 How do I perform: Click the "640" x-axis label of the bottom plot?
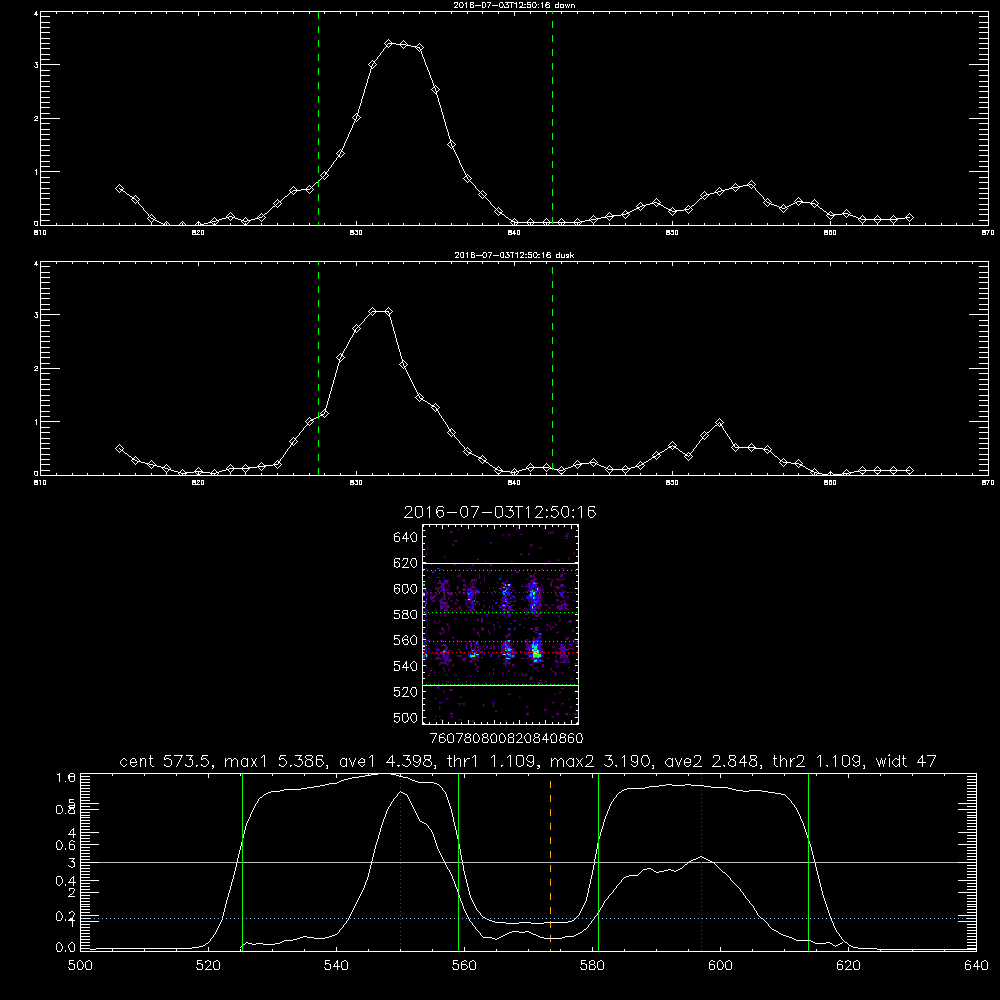pyautogui.click(x=976, y=966)
